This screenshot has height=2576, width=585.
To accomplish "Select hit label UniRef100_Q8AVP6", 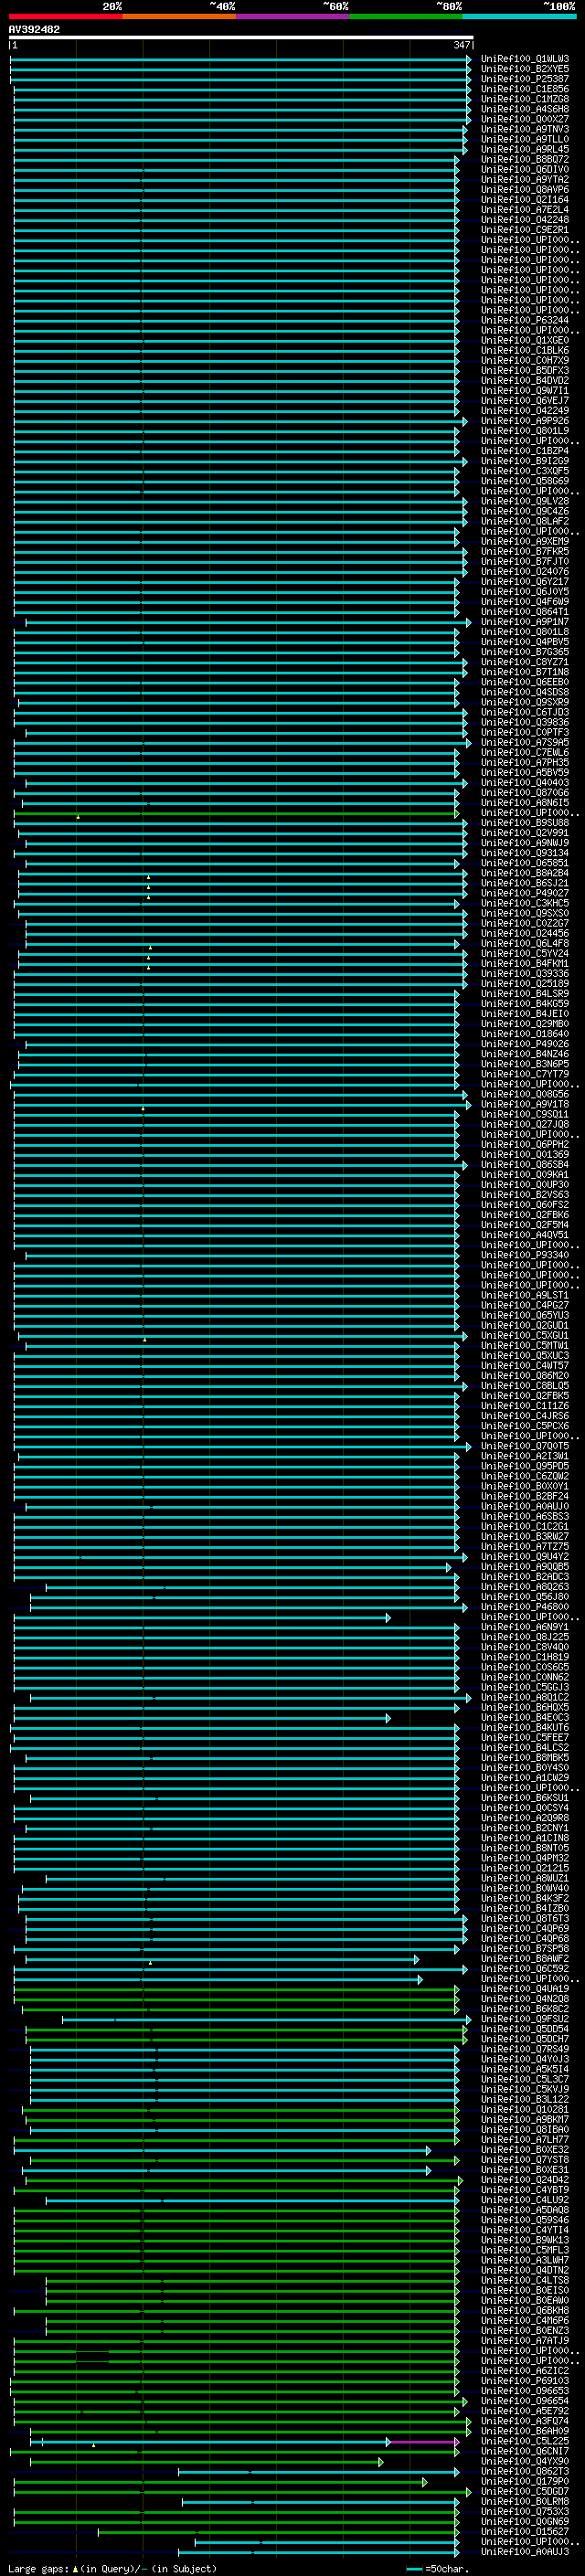I will point(525,189).
